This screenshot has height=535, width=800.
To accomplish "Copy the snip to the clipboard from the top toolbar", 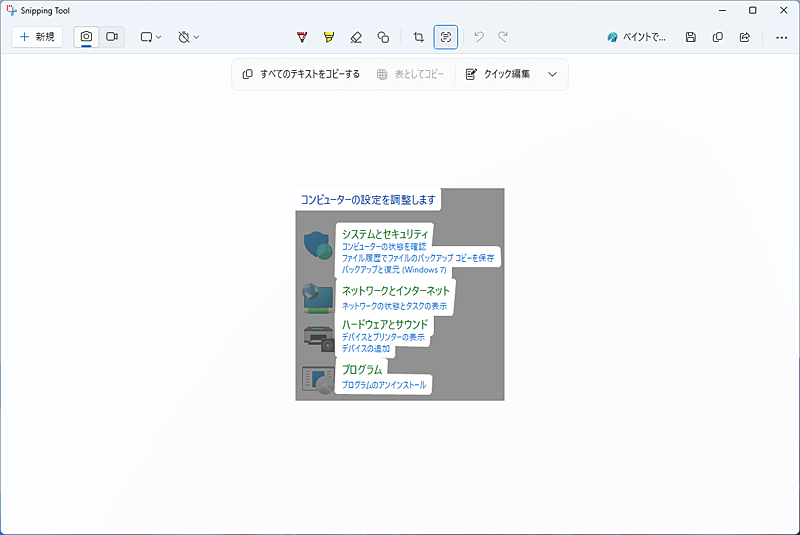I will 718,37.
